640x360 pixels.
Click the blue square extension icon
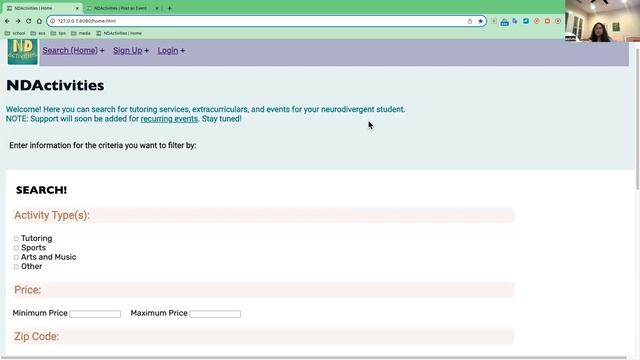pos(526,21)
